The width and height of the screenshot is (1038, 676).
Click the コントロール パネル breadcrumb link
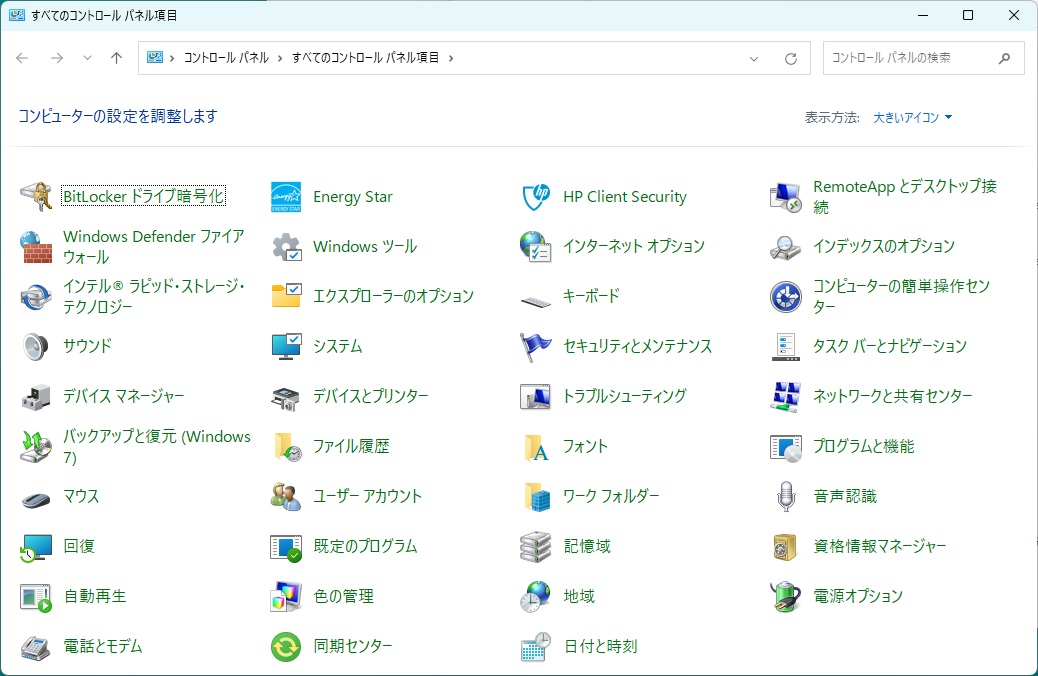coord(226,58)
